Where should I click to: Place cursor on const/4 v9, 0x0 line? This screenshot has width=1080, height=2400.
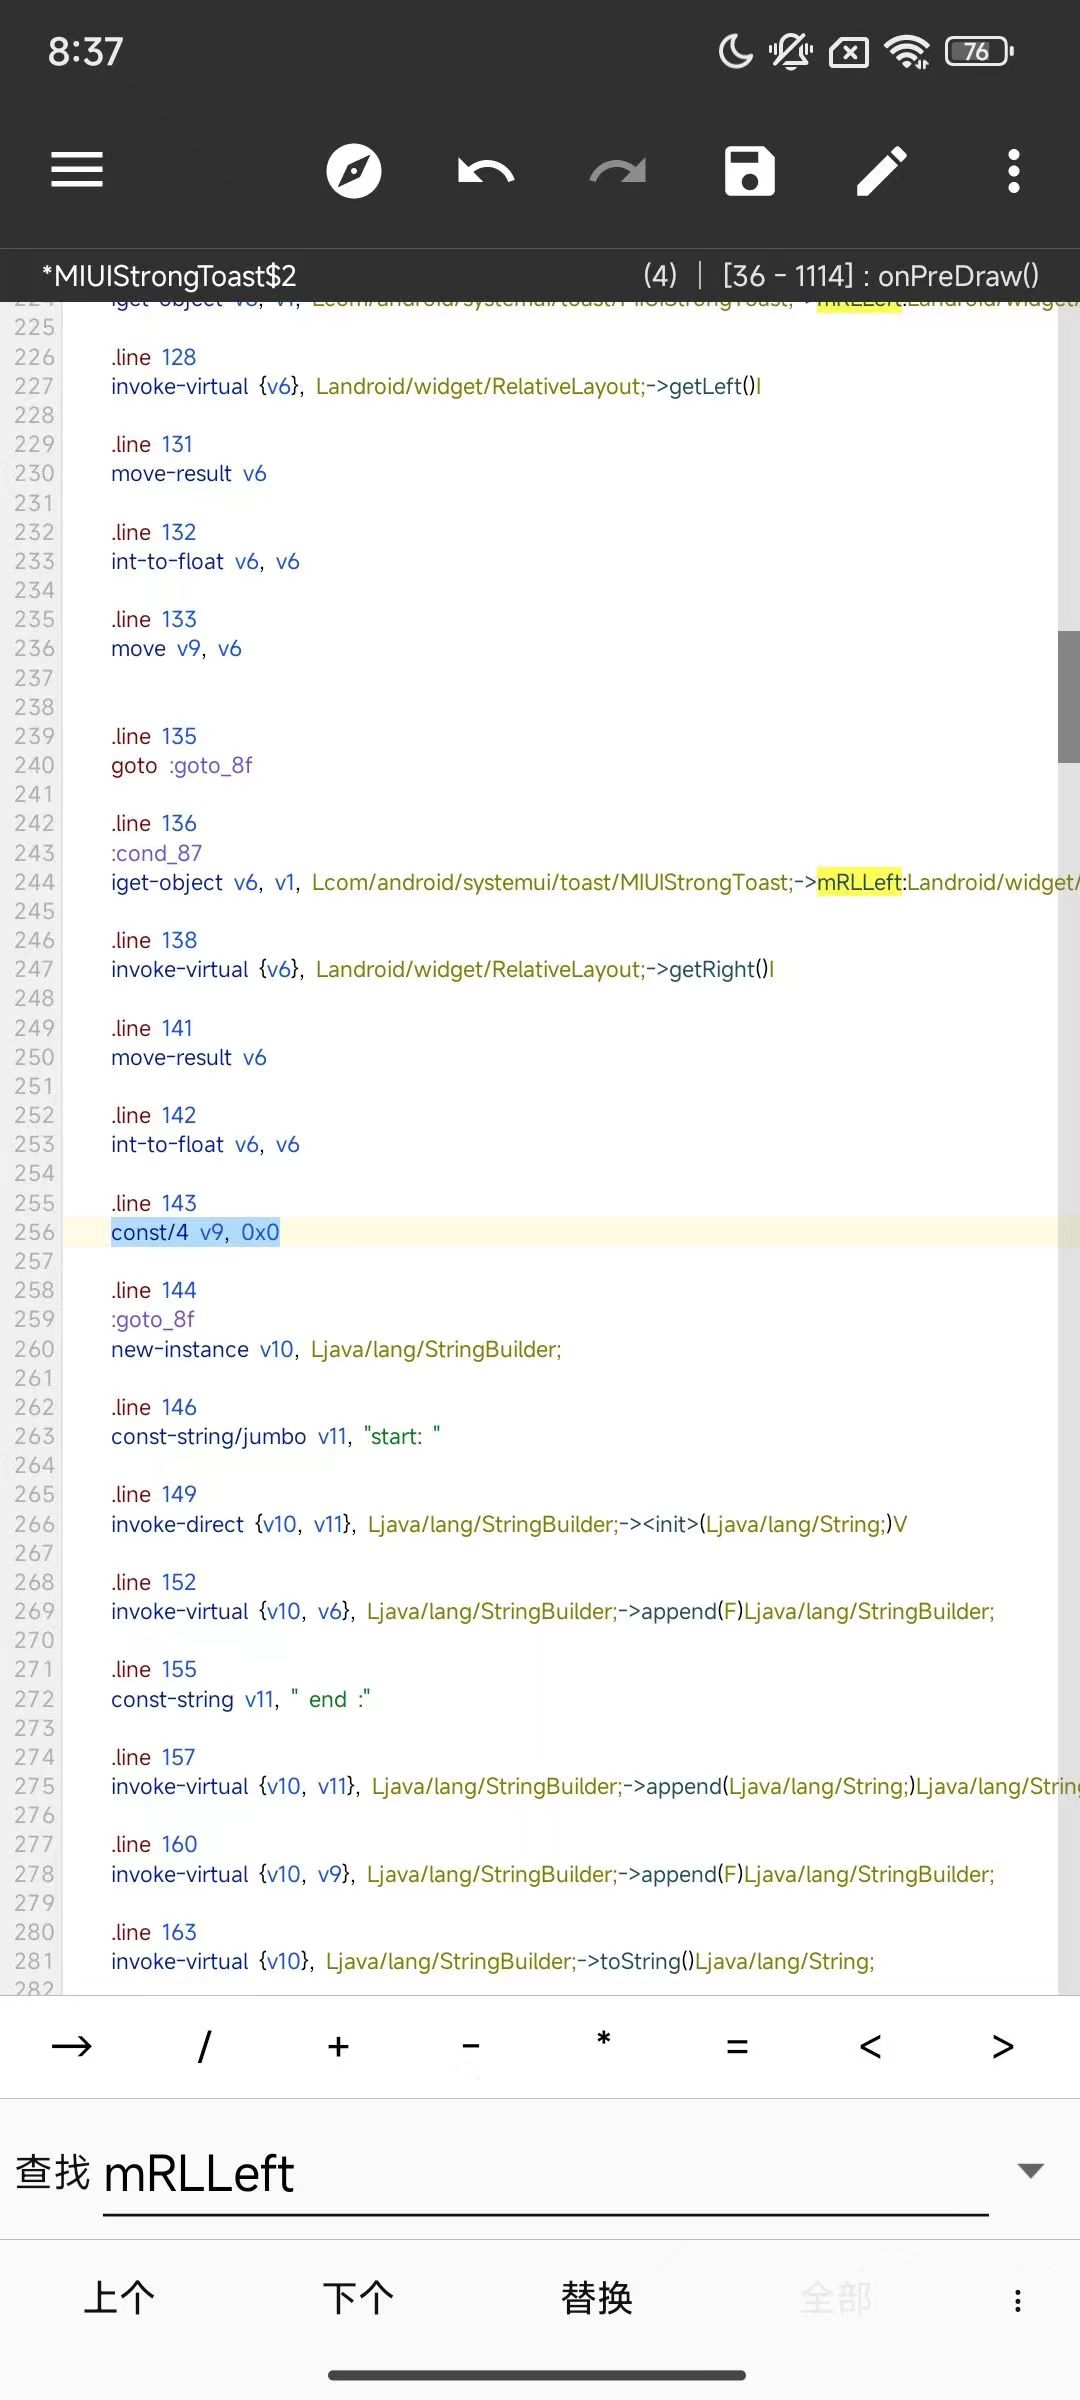[x=195, y=1232]
